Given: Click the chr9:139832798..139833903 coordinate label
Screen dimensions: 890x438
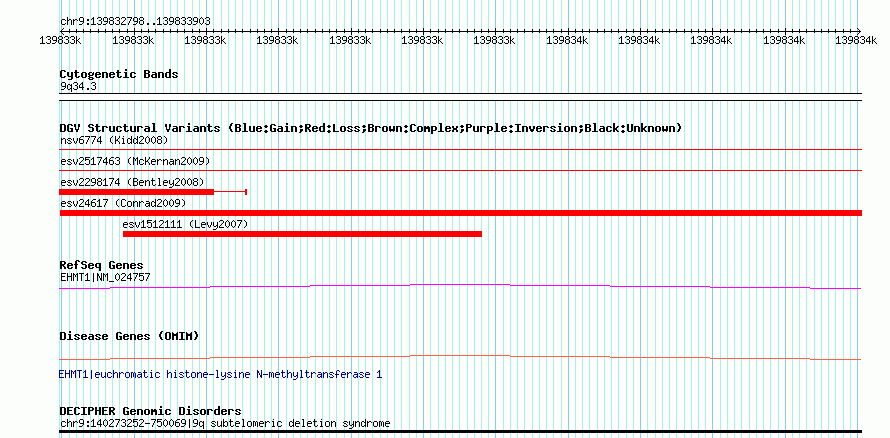Looking at the screenshot, I should 135,21.
